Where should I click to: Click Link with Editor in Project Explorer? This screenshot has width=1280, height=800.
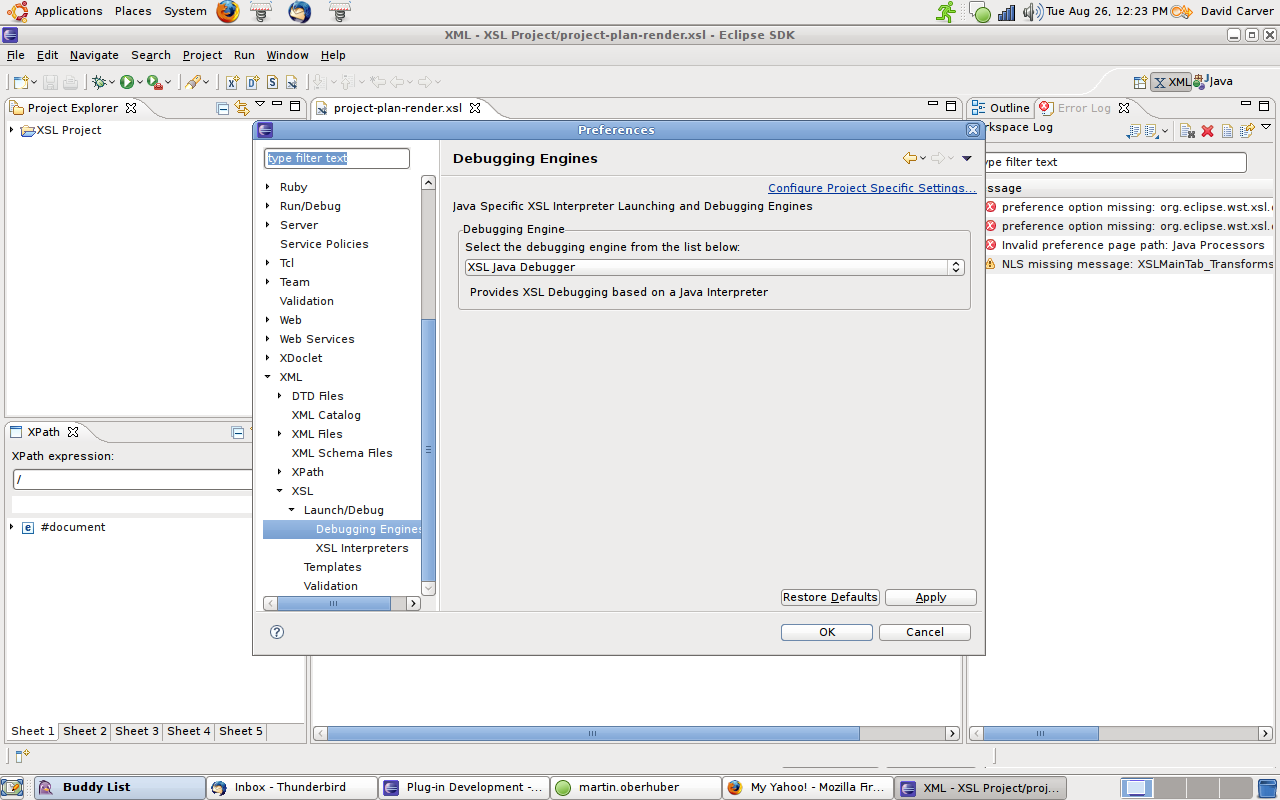[241, 108]
